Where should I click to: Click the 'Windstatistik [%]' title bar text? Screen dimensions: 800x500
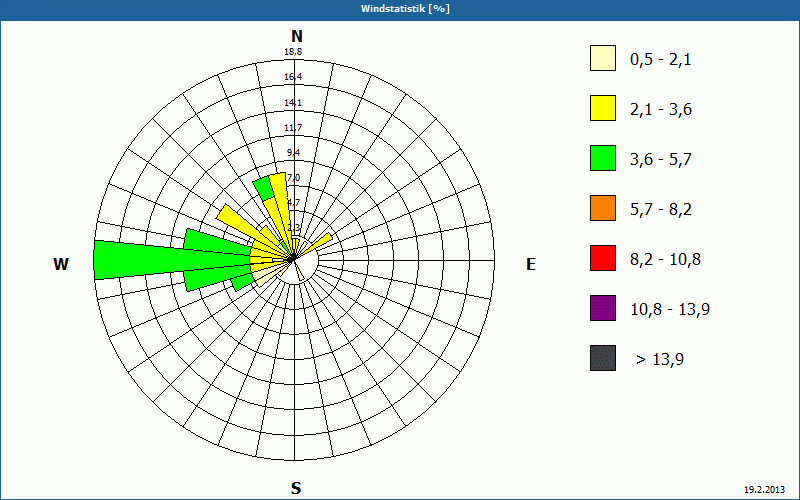point(405,9)
